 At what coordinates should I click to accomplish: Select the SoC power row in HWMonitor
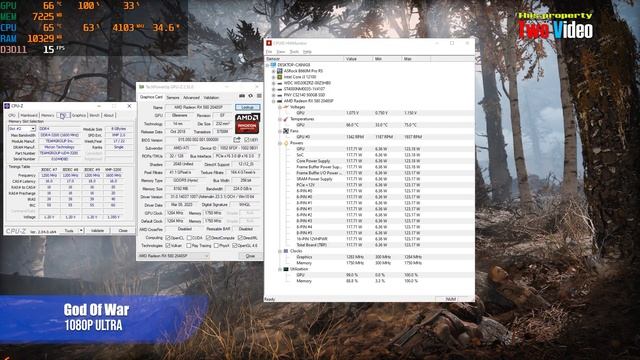[369, 155]
